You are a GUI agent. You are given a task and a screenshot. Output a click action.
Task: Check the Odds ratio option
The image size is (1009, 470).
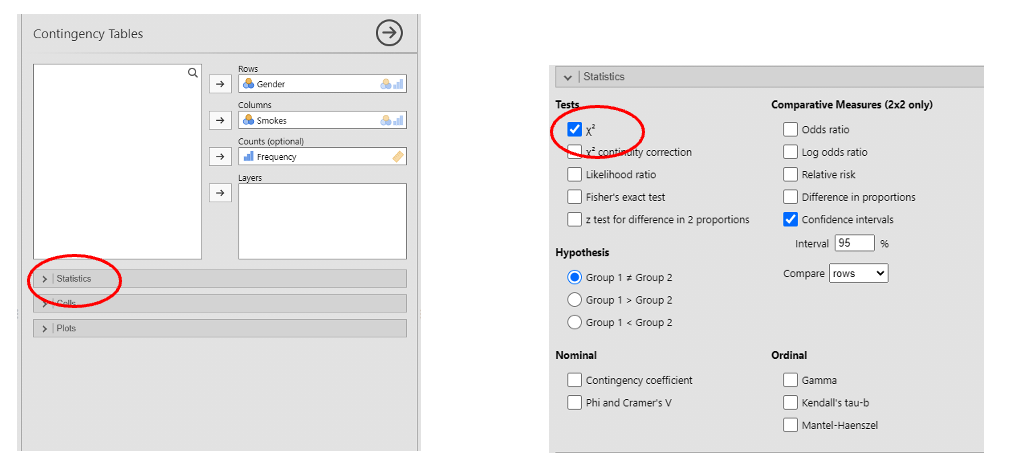pos(790,129)
